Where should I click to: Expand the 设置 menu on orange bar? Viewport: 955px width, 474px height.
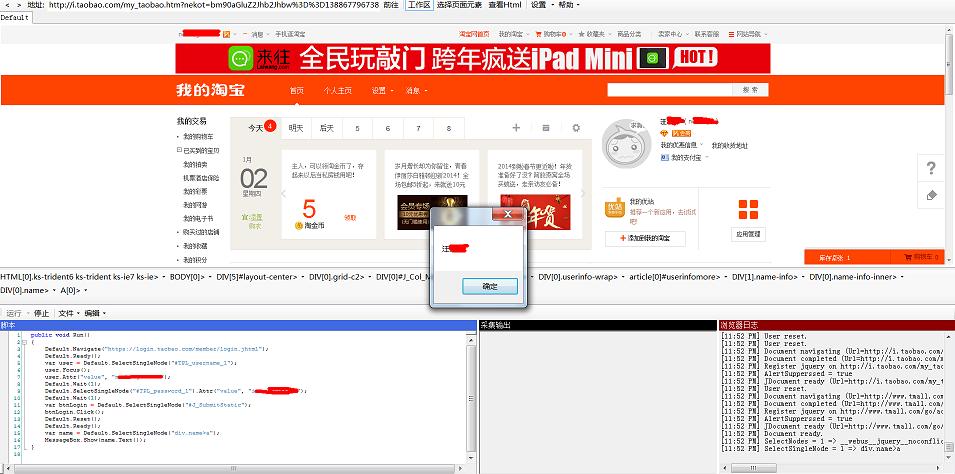382,90
